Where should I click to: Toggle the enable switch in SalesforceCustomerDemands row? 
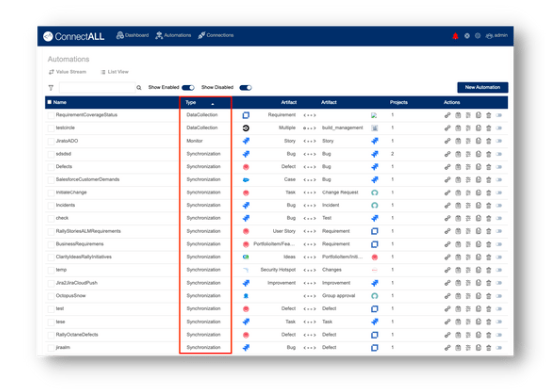(x=499, y=180)
